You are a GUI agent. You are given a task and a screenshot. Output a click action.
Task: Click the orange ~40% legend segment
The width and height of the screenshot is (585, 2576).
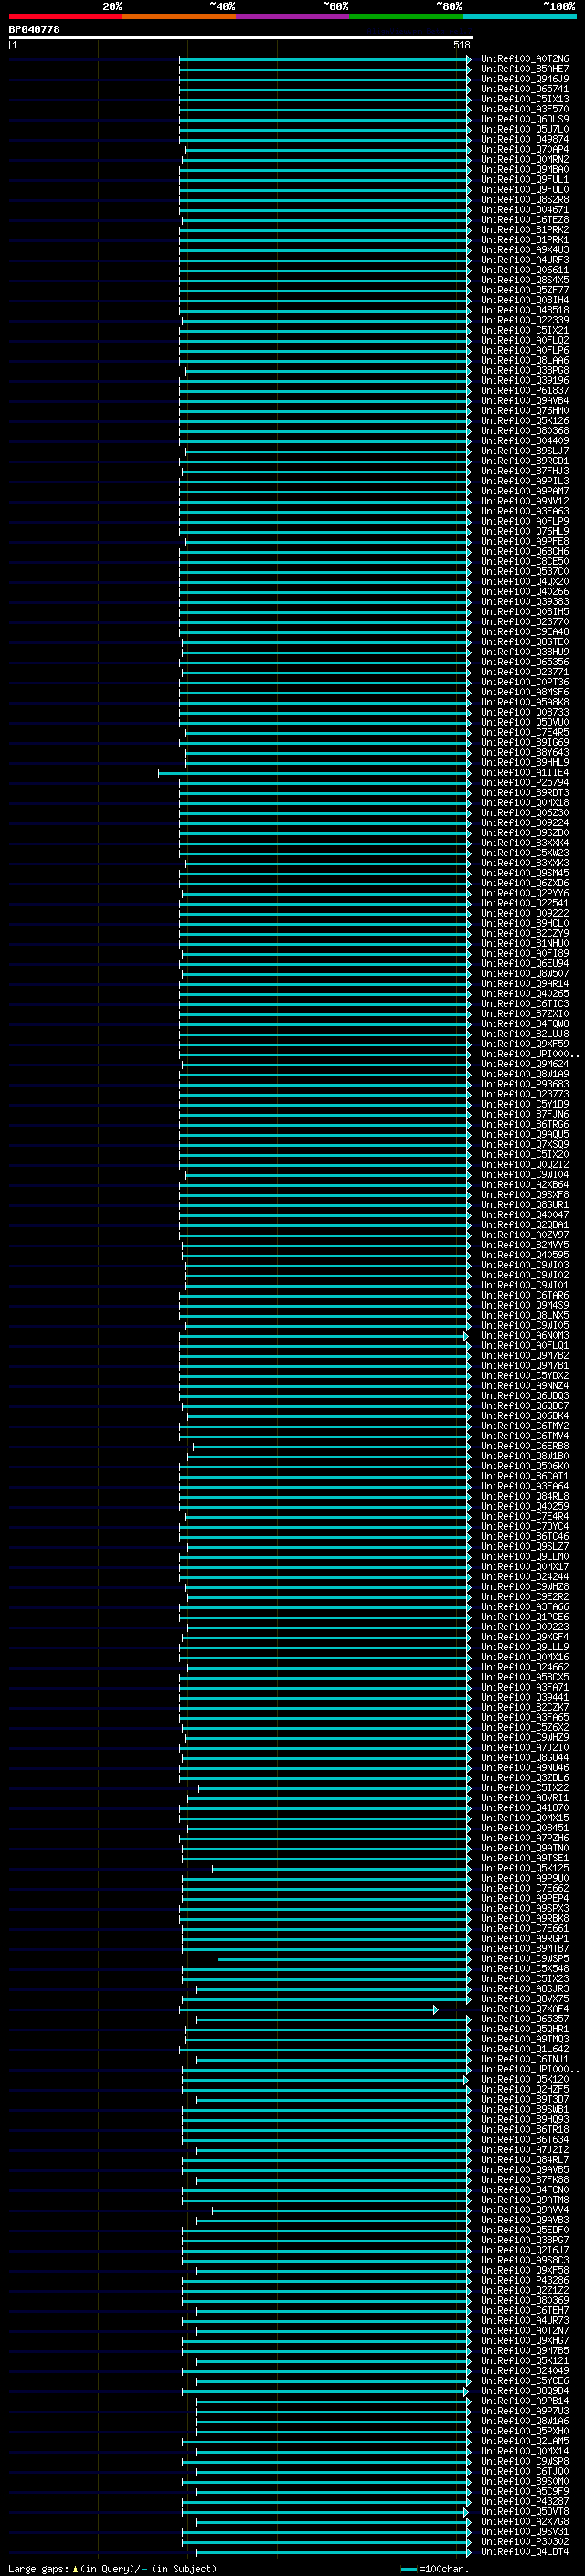pos(179,16)
